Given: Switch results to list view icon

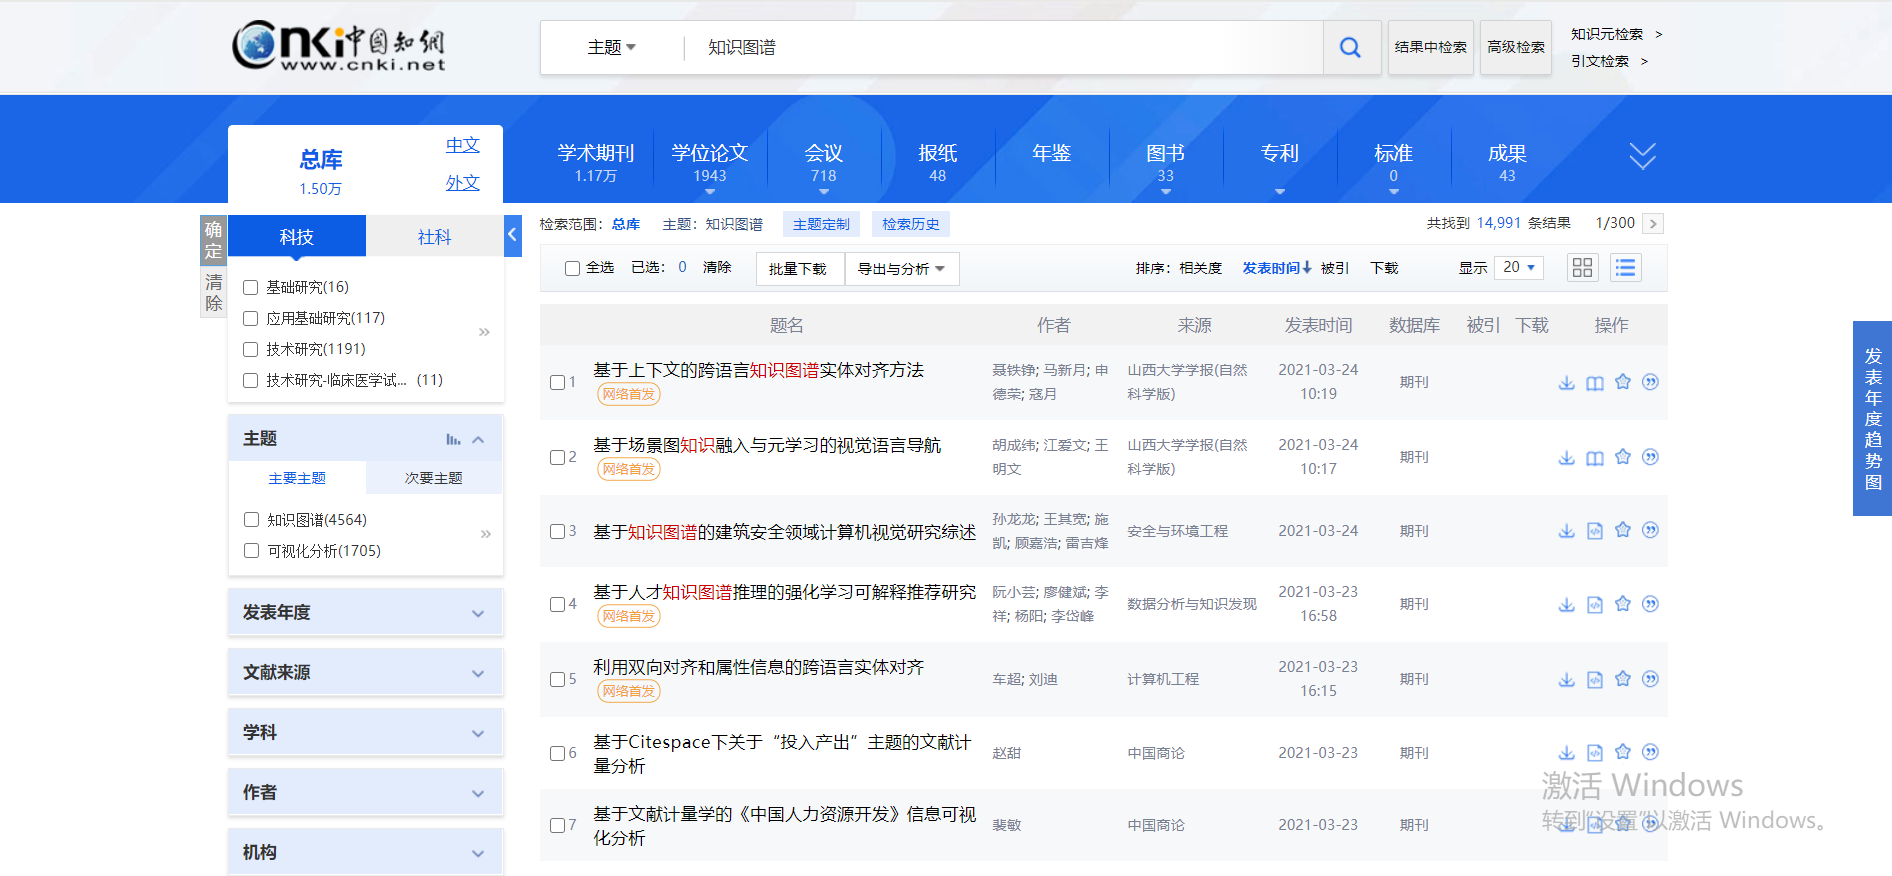Looking at the screenshot, I should point(1626,268).
